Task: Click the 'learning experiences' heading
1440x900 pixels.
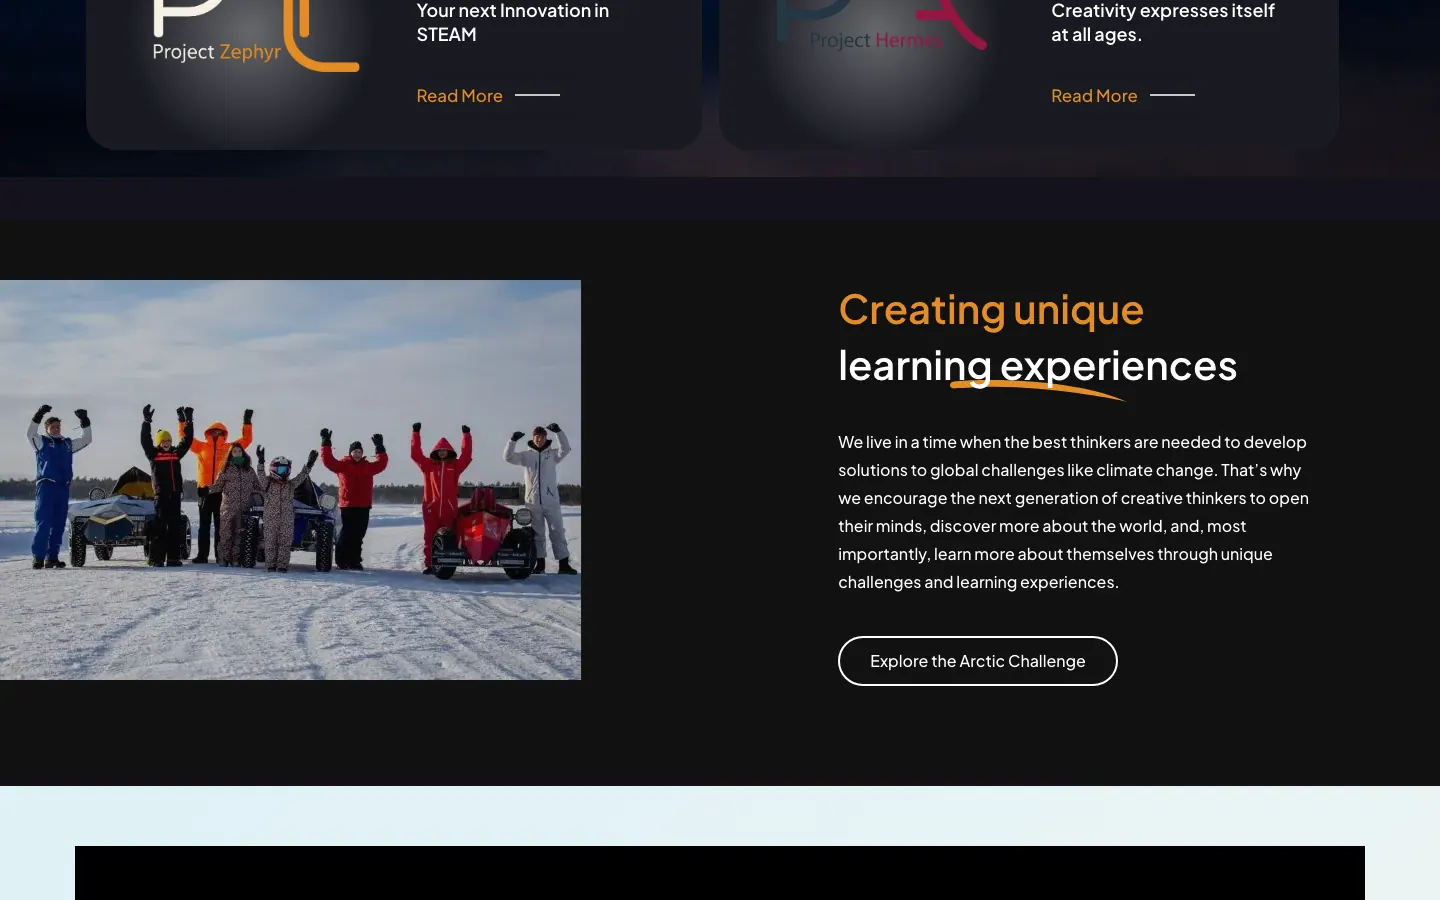Action: click(1038, 366)
